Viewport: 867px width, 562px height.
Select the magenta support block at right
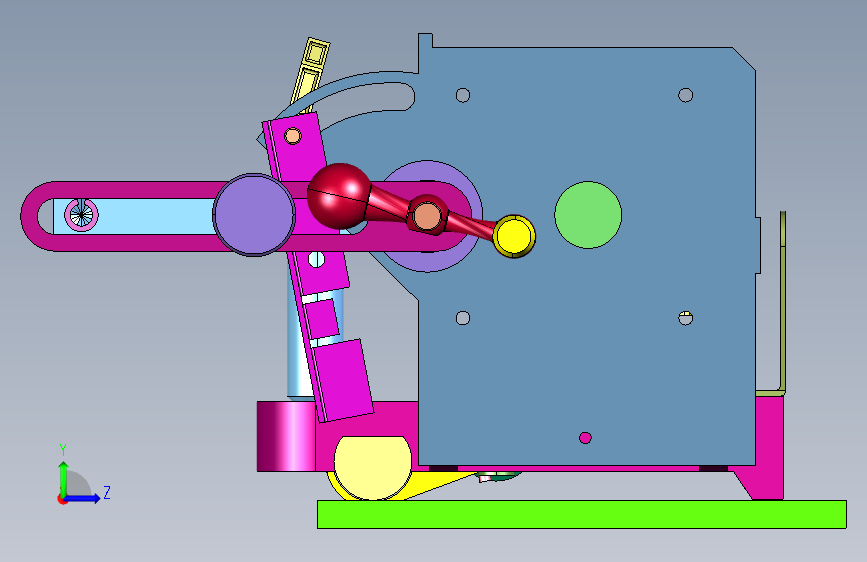tap(769, 448)
